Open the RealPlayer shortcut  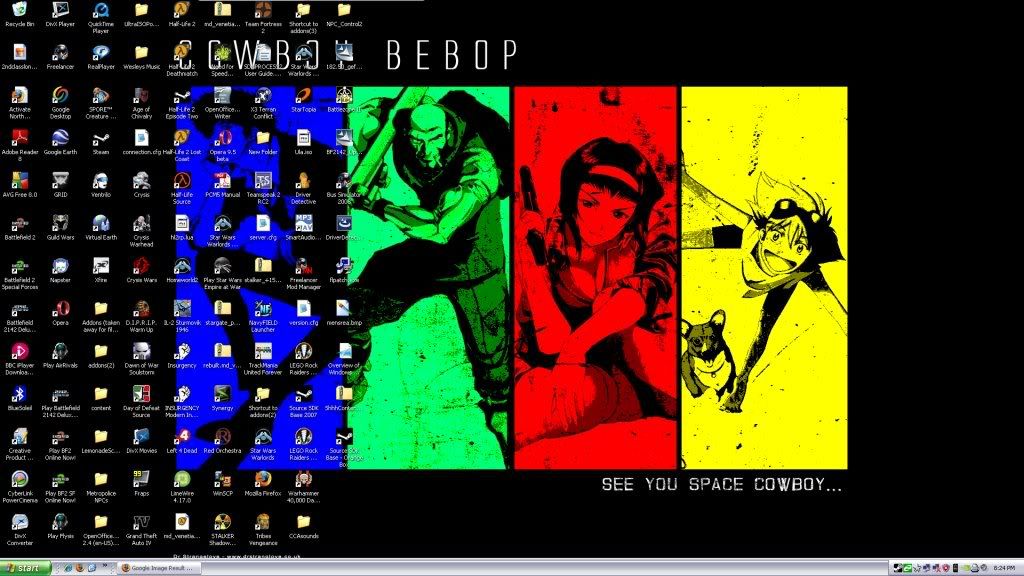[x=101, y=57]
